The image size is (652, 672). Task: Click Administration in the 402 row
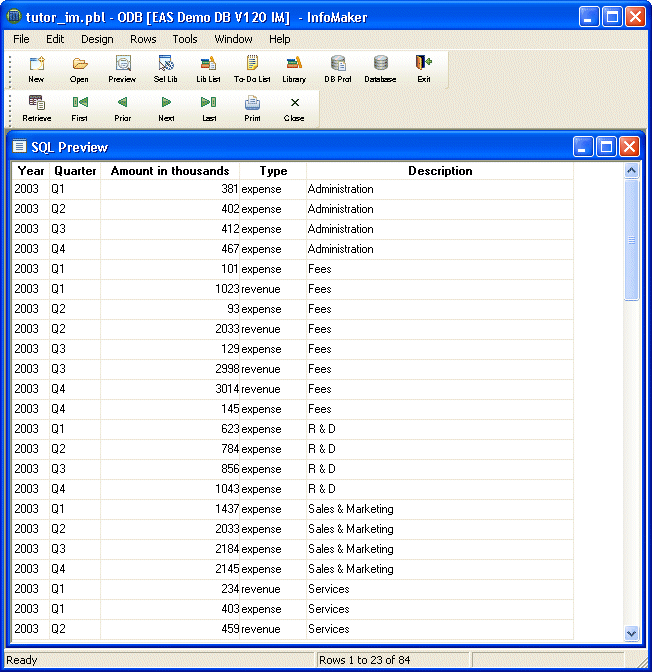coord(340,209)
